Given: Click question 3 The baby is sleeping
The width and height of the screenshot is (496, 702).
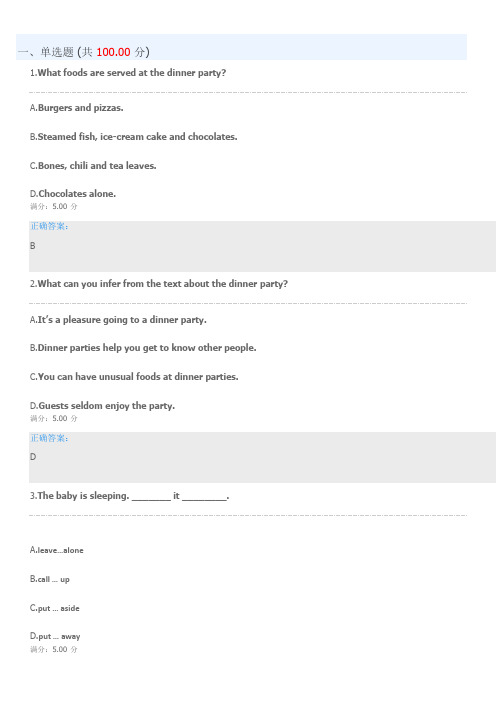Looking at the screenshot, I should (x=130, y=496).
